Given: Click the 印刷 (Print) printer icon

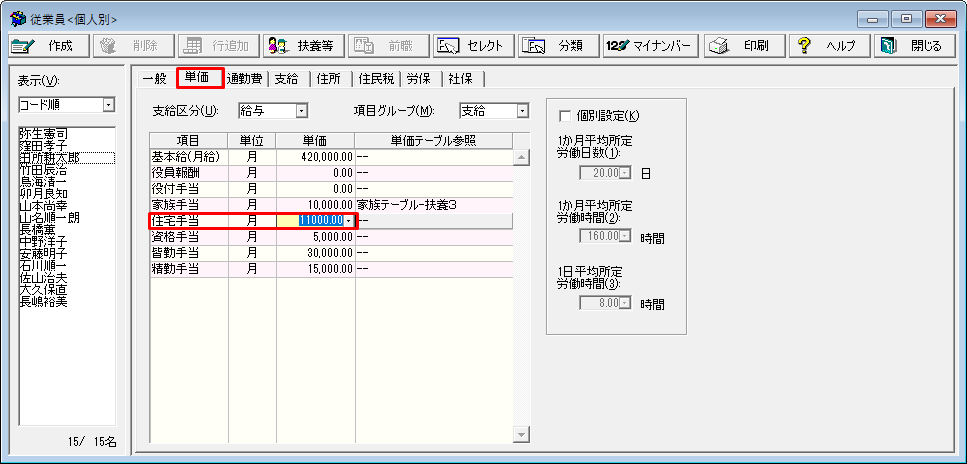Looking at the screenshot, I should point(717,46).
